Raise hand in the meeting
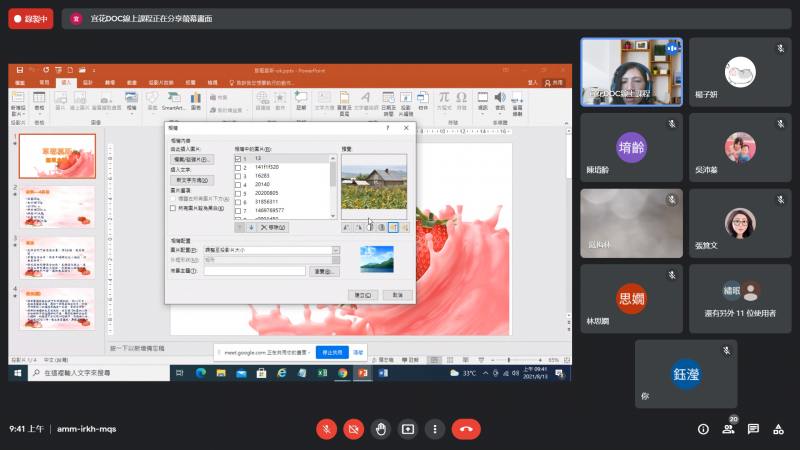This screenshot has height=450, width=800. point(381,429)
